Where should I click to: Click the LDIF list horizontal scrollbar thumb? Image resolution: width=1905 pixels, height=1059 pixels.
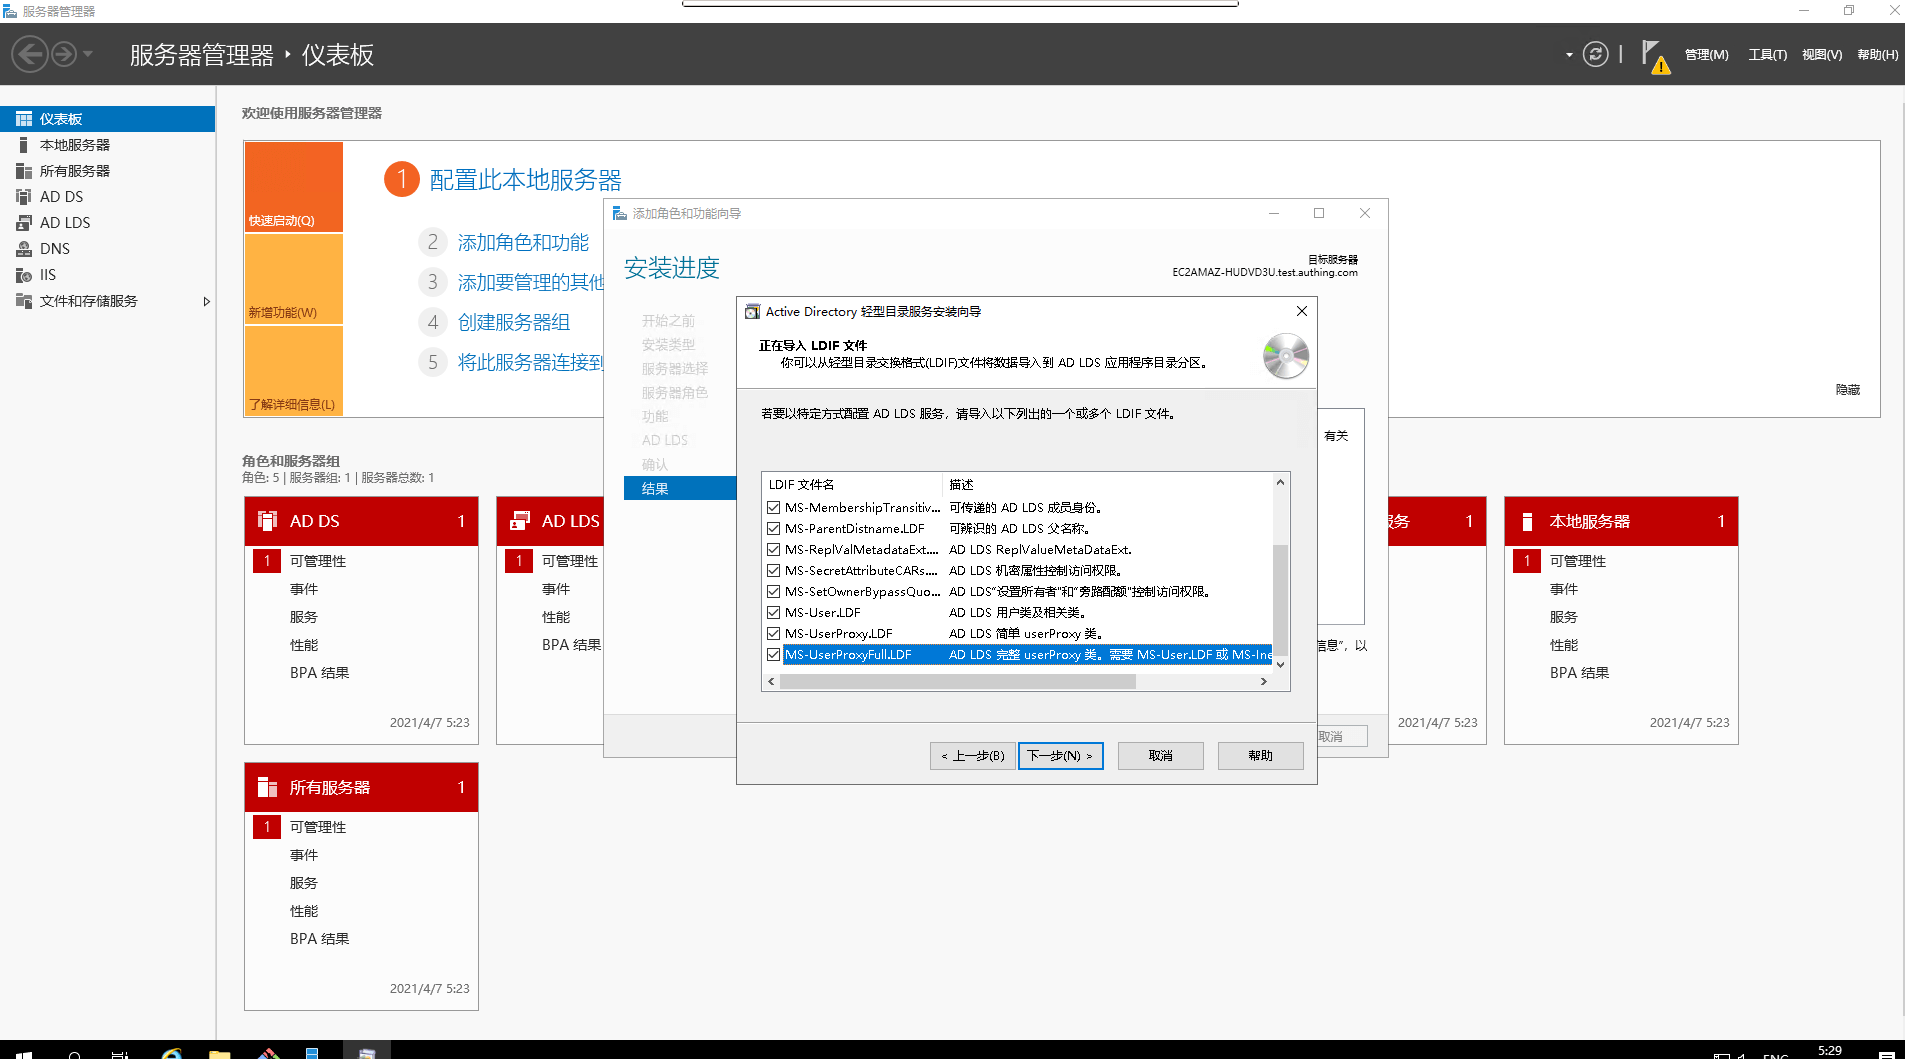pos(957,682)
